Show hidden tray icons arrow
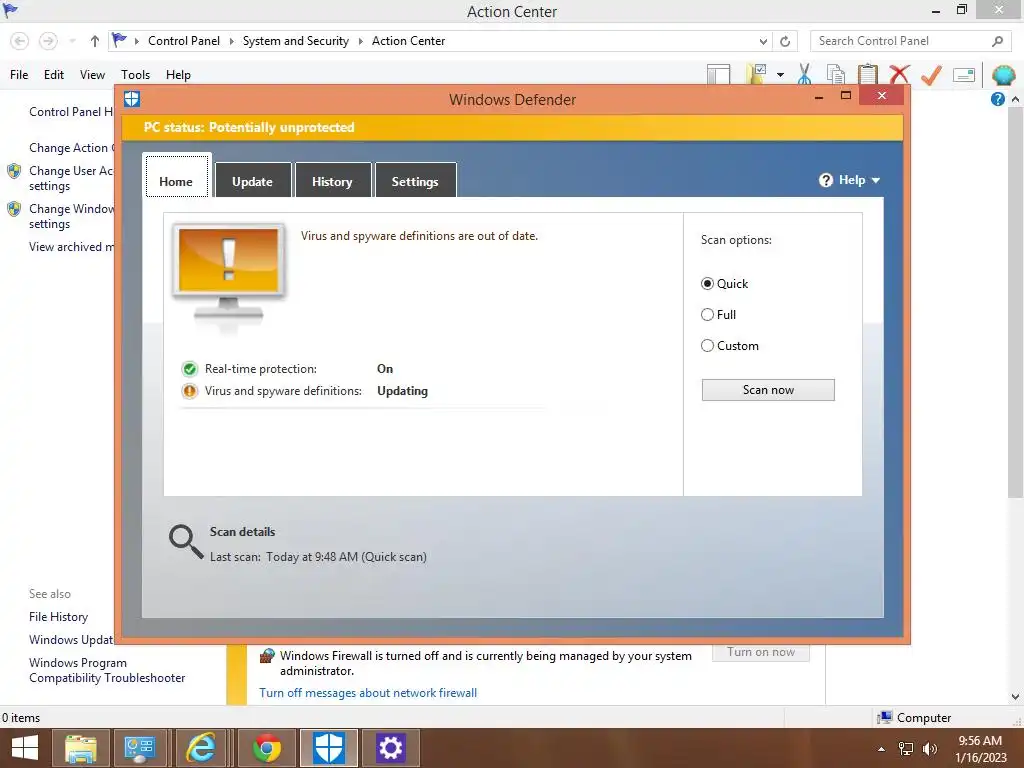 (x=882, y=749)
